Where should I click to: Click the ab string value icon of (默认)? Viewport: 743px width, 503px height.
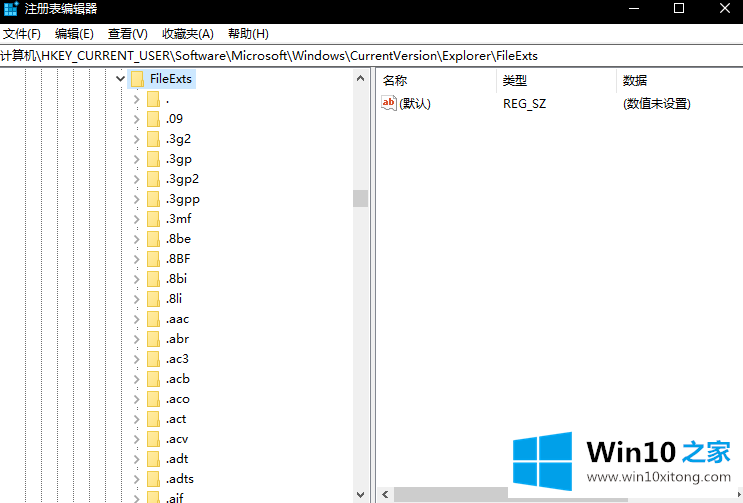tap(389, 103)
